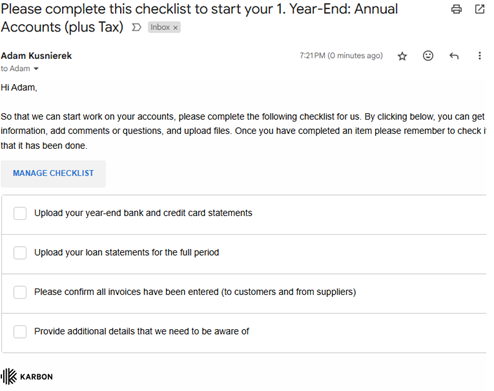The height and width of the screenshot is (391, 494).
Task: Check Provide additional details checkbox
Action: (x=20, y=332)
